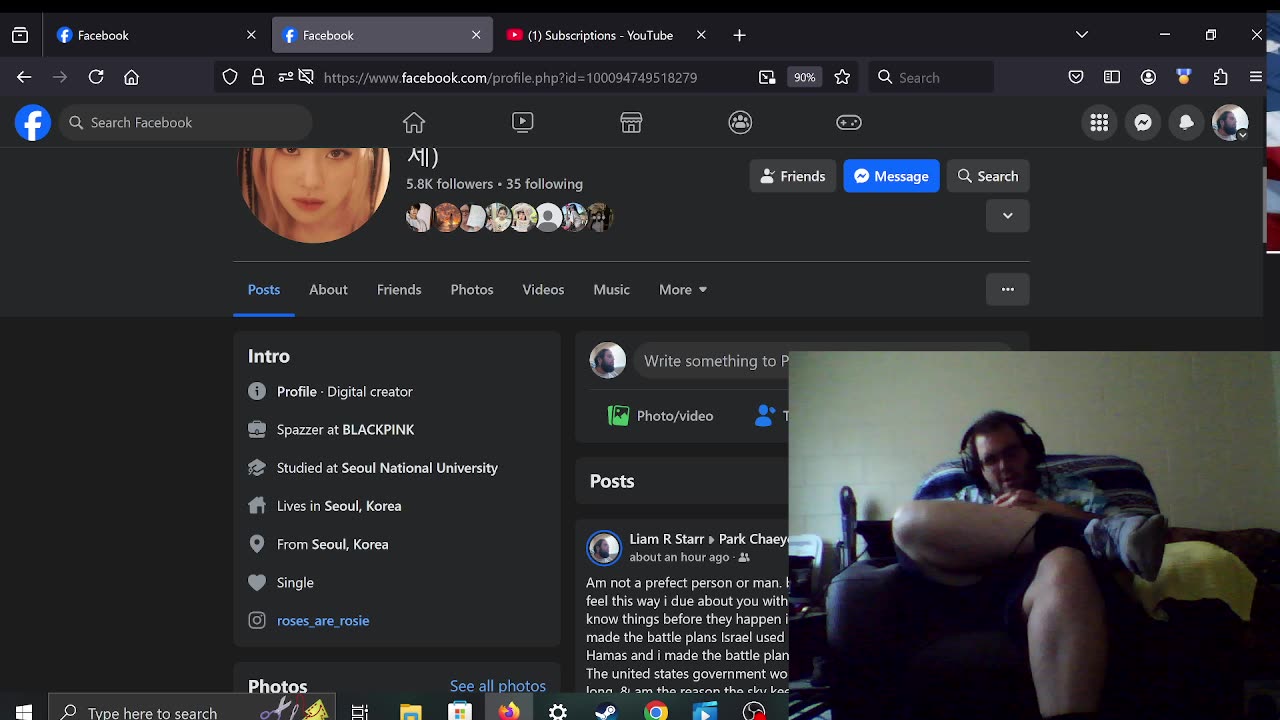Open the three-dot profile options menu
The width and height of the screenshot is (1280, 720).
point(1007,289)
